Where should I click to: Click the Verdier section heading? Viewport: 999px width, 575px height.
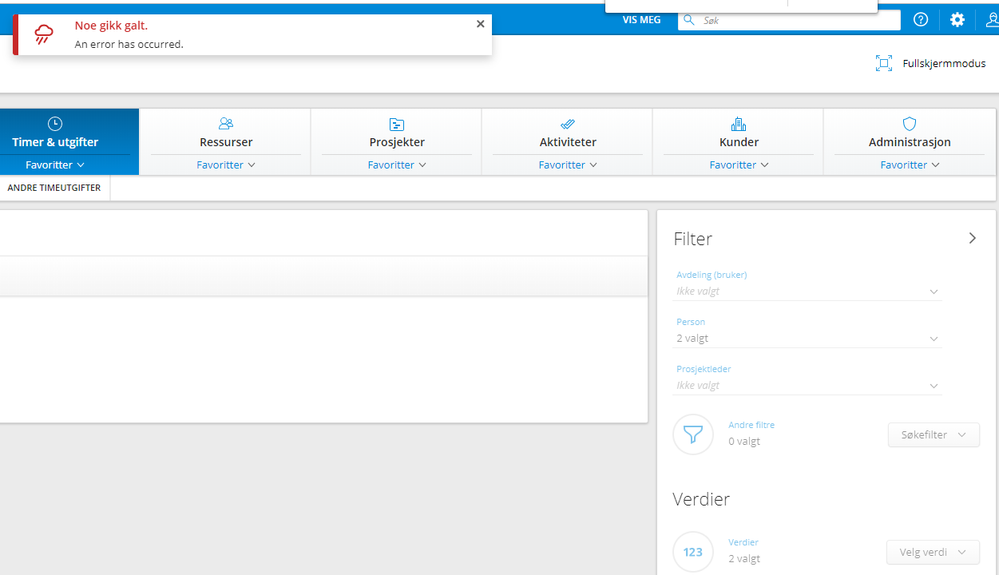(x=701, y=499)
